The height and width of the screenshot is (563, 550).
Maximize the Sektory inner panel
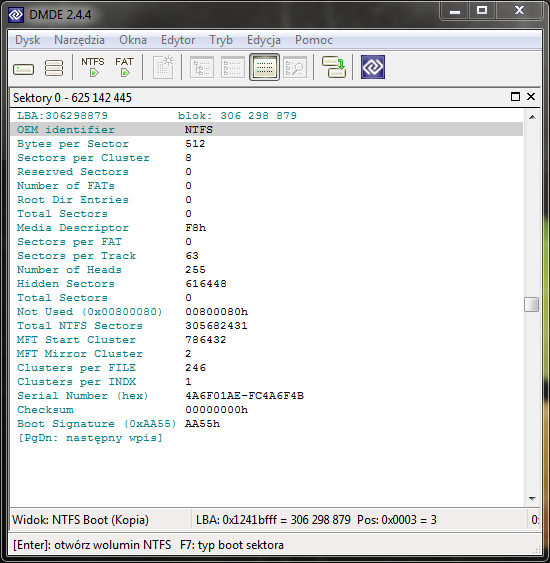[515, 97]
